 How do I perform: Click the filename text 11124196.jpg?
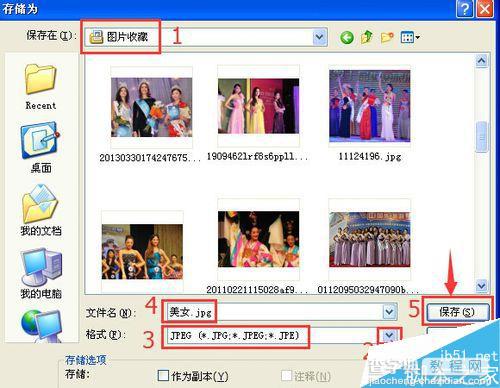click(x=370, y=157)
